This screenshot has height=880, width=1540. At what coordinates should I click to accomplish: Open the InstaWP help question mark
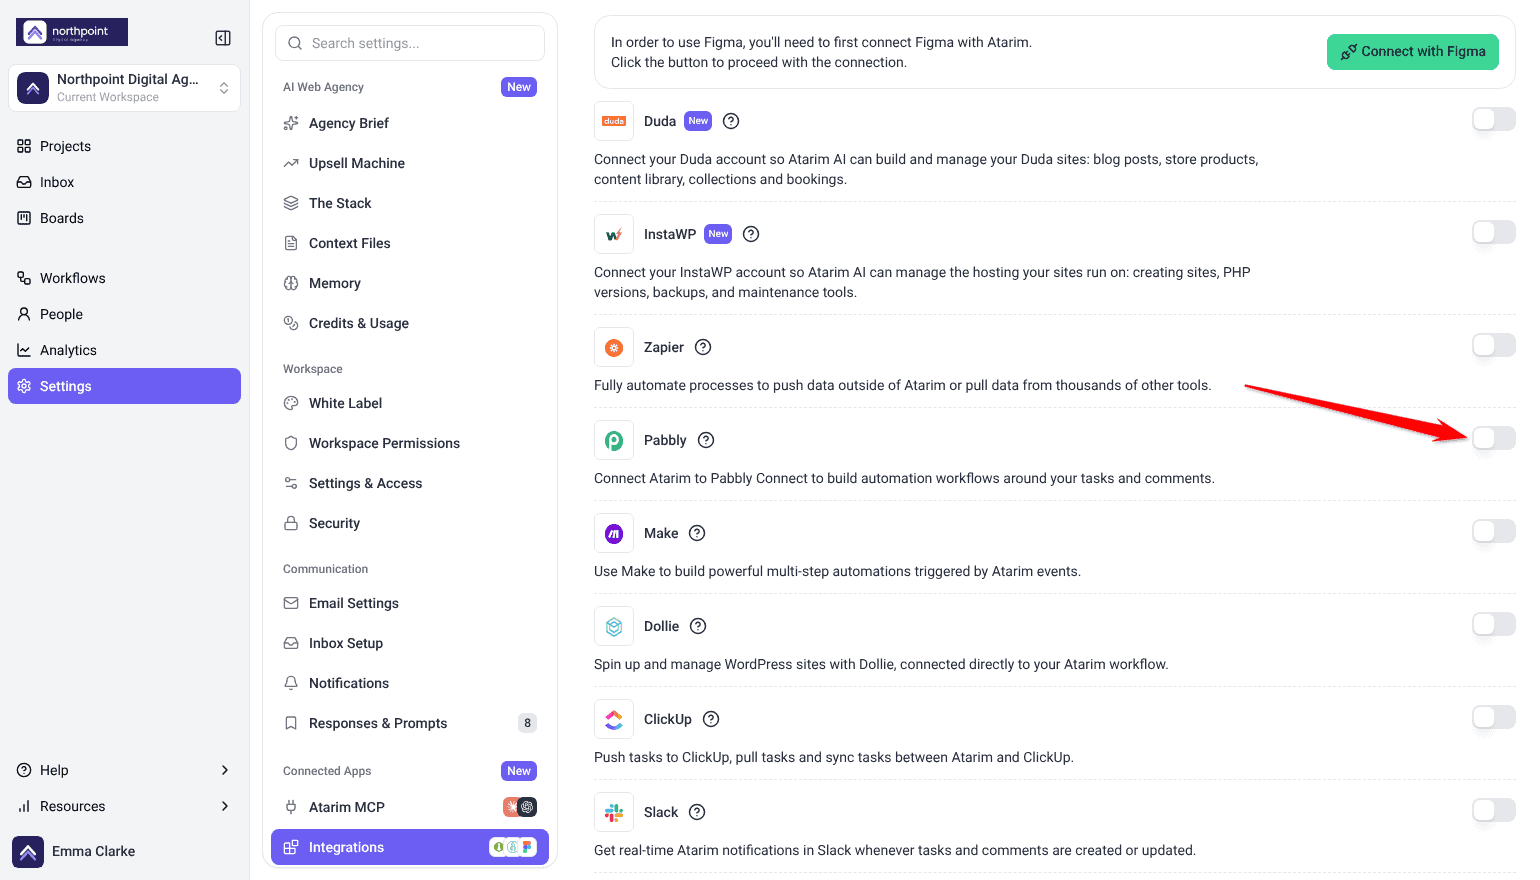coord(751,234)
